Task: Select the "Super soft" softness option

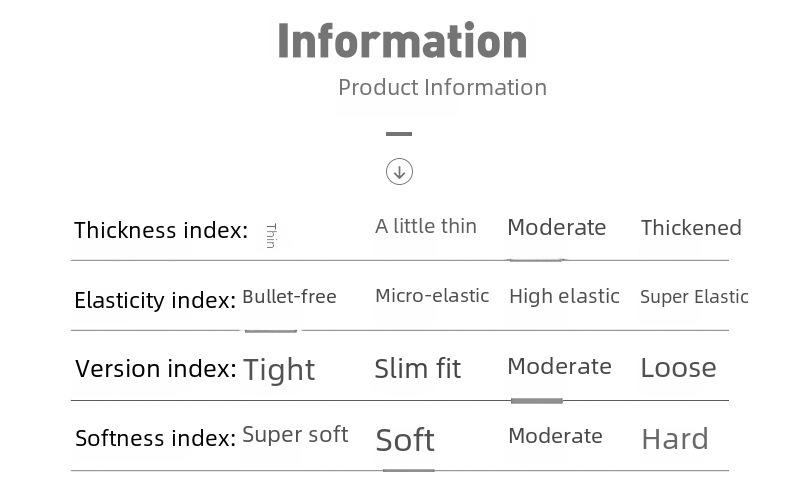Action: pyautogui.click(x=295, y=435)
